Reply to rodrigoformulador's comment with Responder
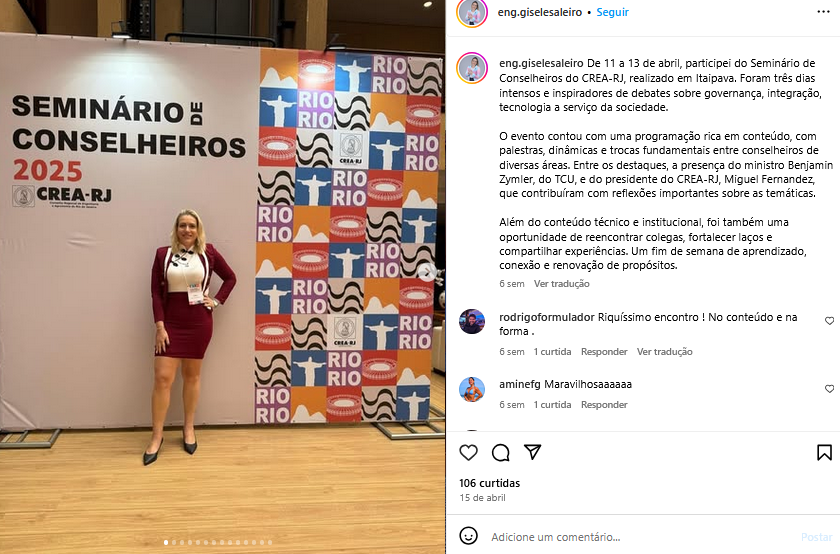This screenshot has width=840, height=554. pyautogui.click(x=604, y=352)
